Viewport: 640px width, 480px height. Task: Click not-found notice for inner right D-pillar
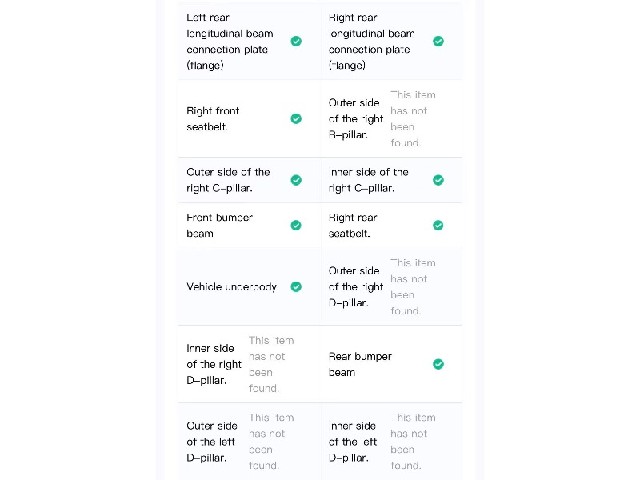click(x=271, y=364)
